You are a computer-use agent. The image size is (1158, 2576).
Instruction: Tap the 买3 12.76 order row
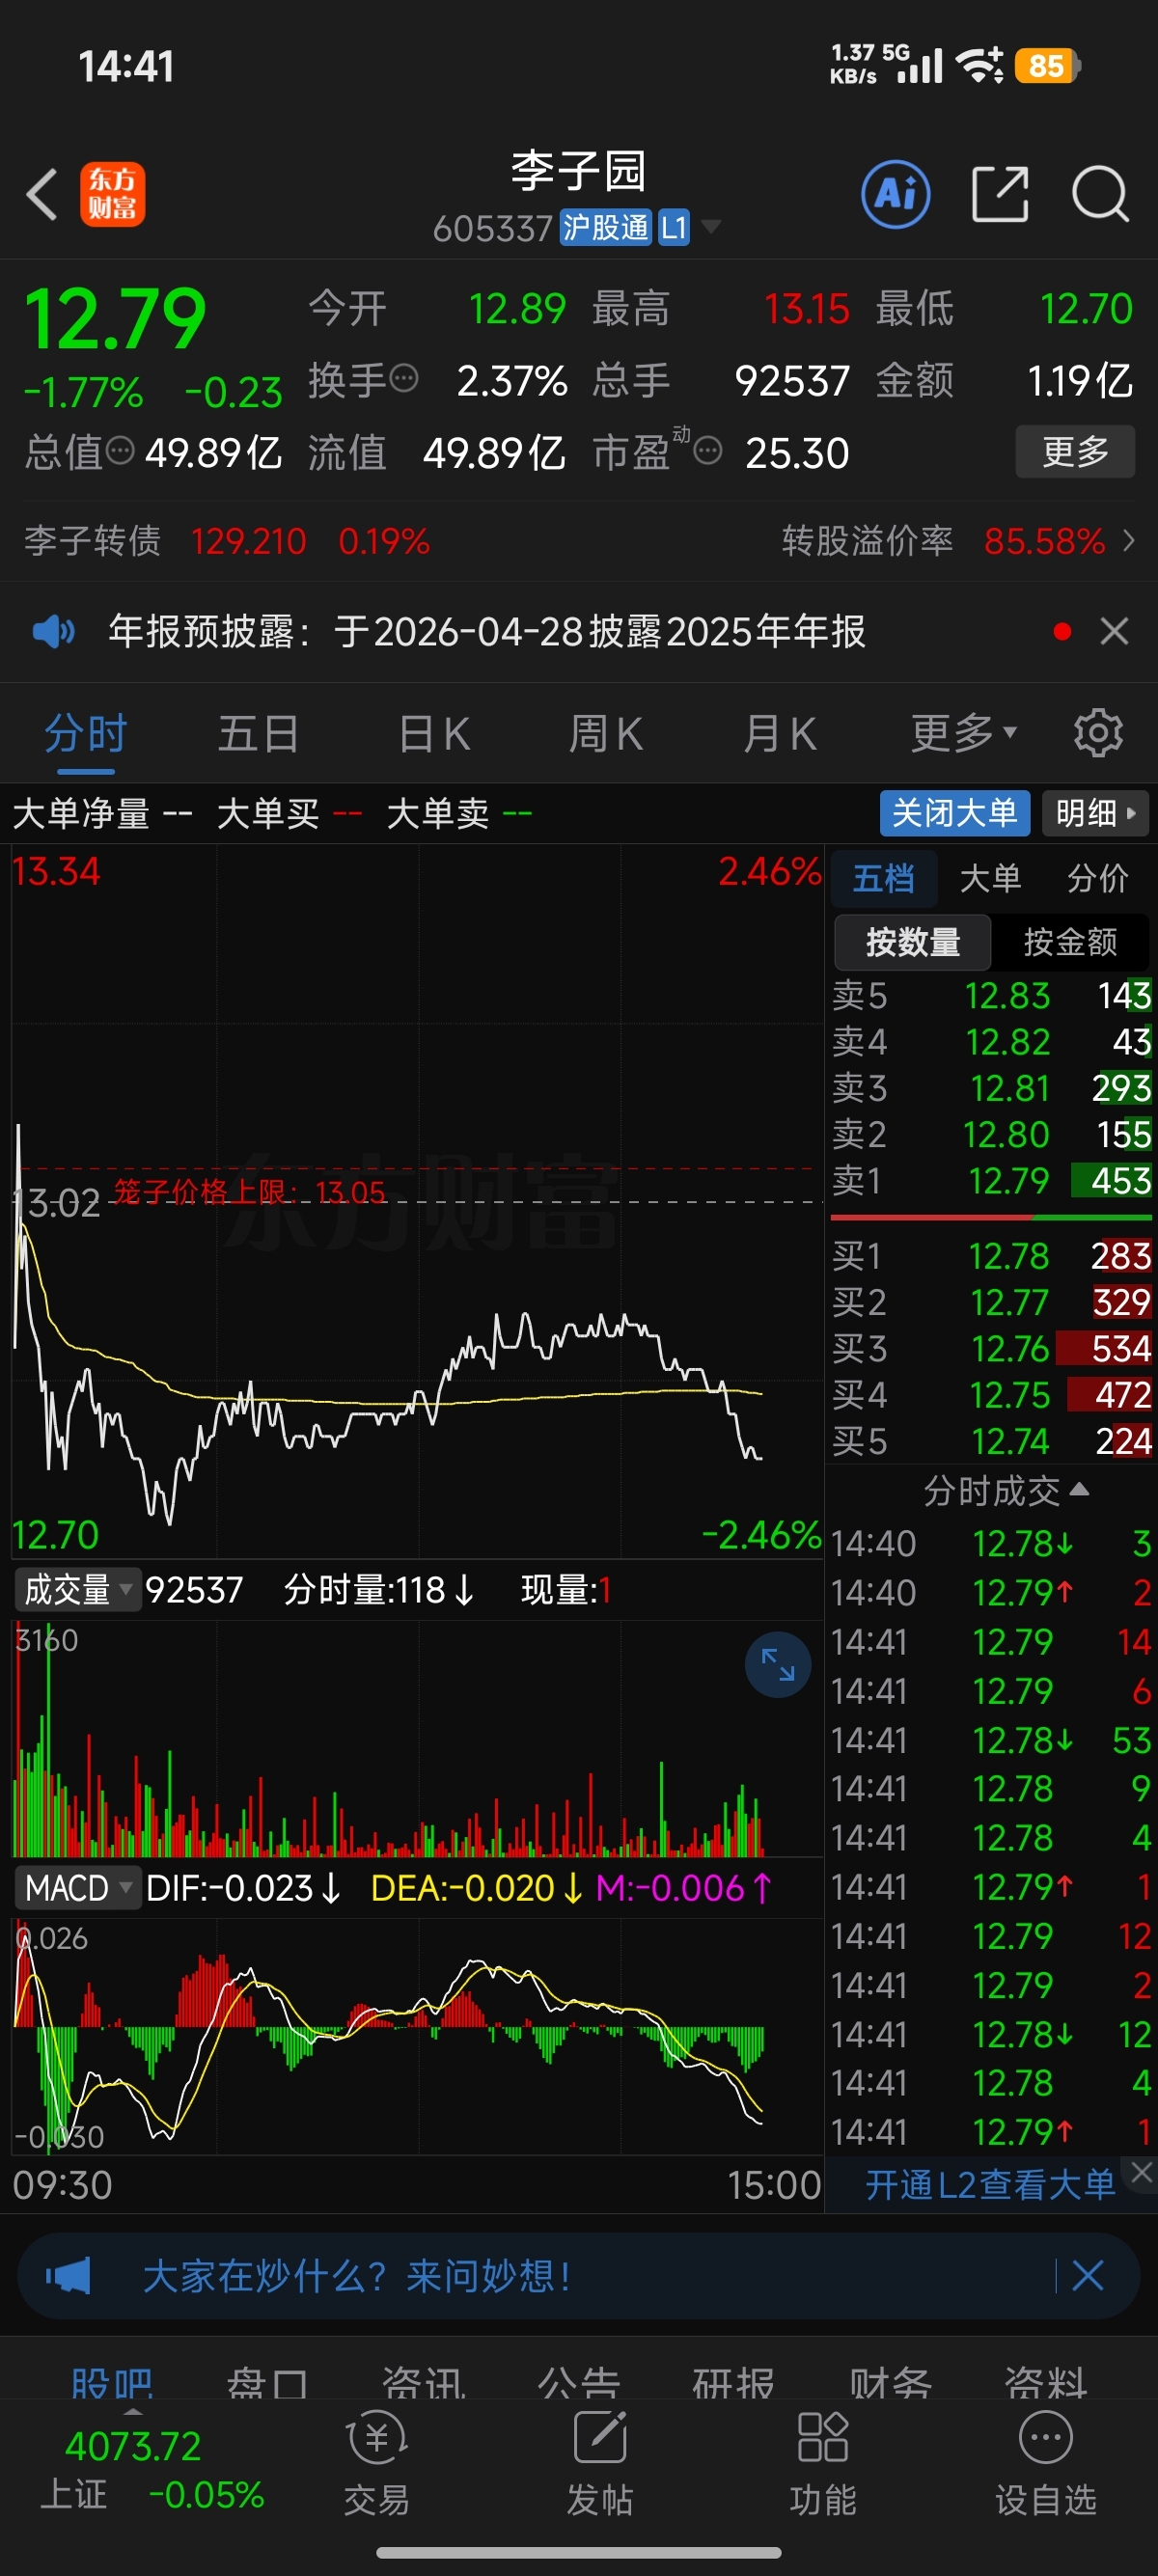pos(991,1348)
